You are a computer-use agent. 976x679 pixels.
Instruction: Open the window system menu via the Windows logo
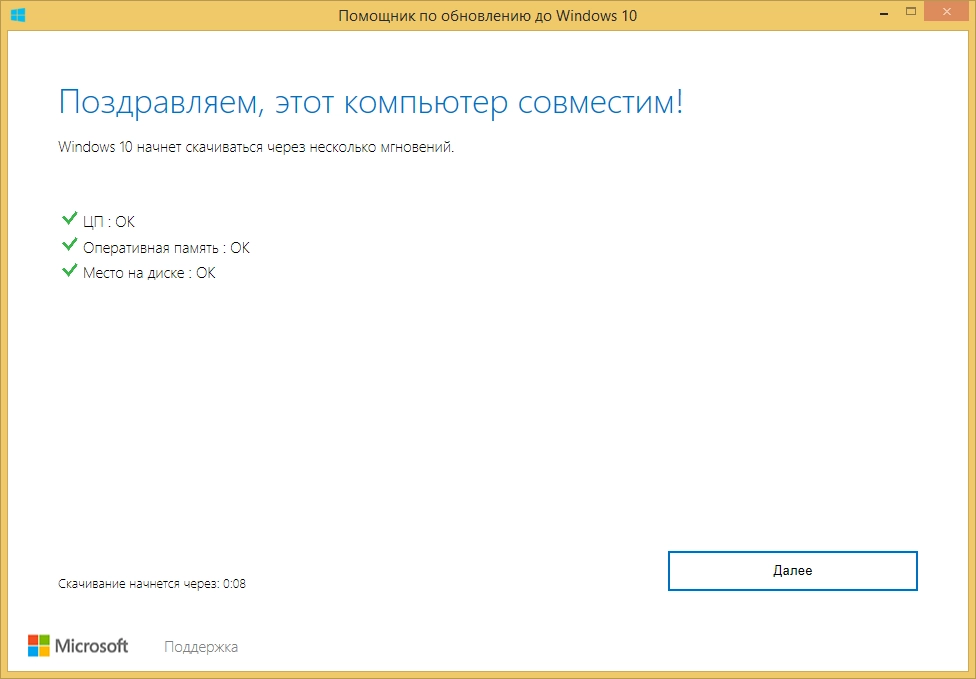click(x=18, y=14)
